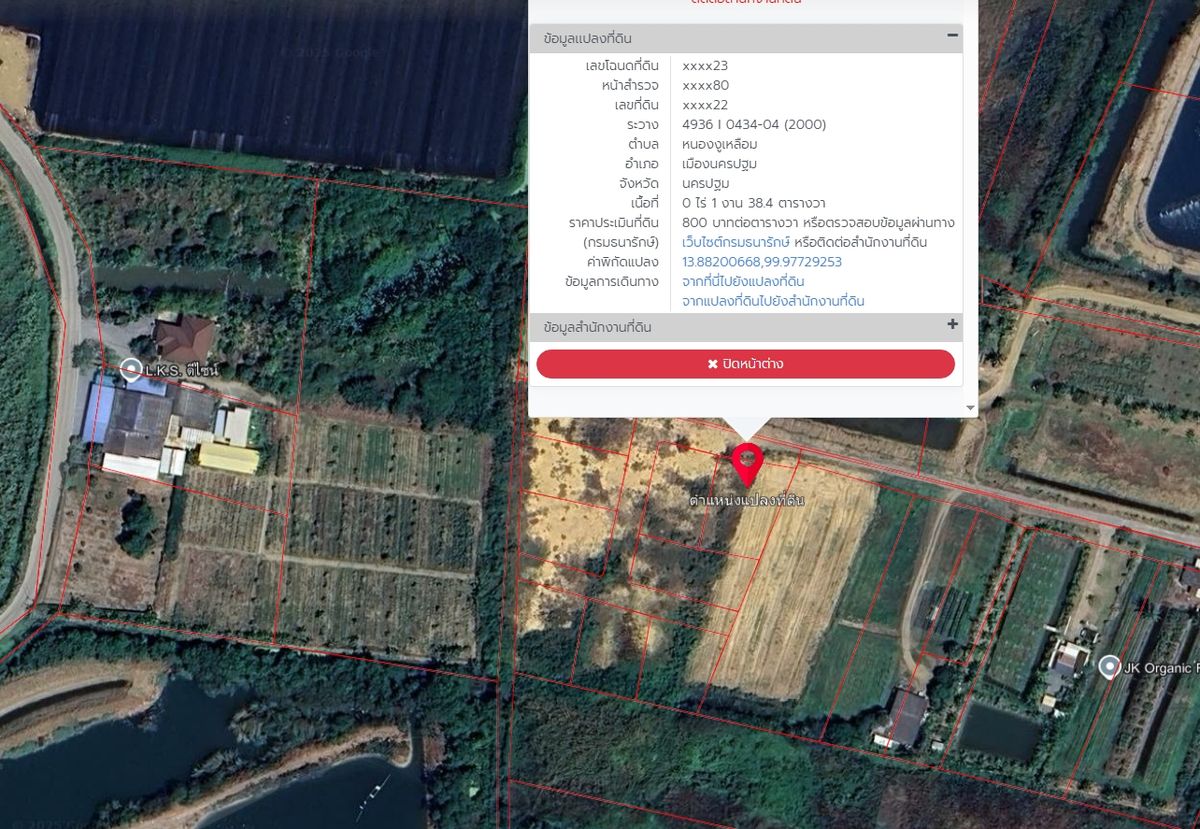Follow the จากแปลงที่ดินไปยังสำนักงานที่ดิน directions link
Viewport: 1200px width, 829px height.
[x=773, y=301]
